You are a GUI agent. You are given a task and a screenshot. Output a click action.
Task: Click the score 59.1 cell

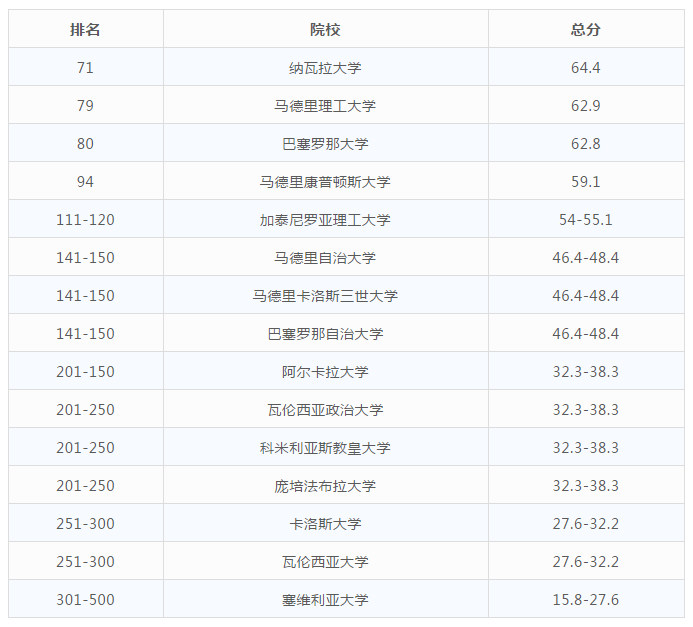click(586, 182)
